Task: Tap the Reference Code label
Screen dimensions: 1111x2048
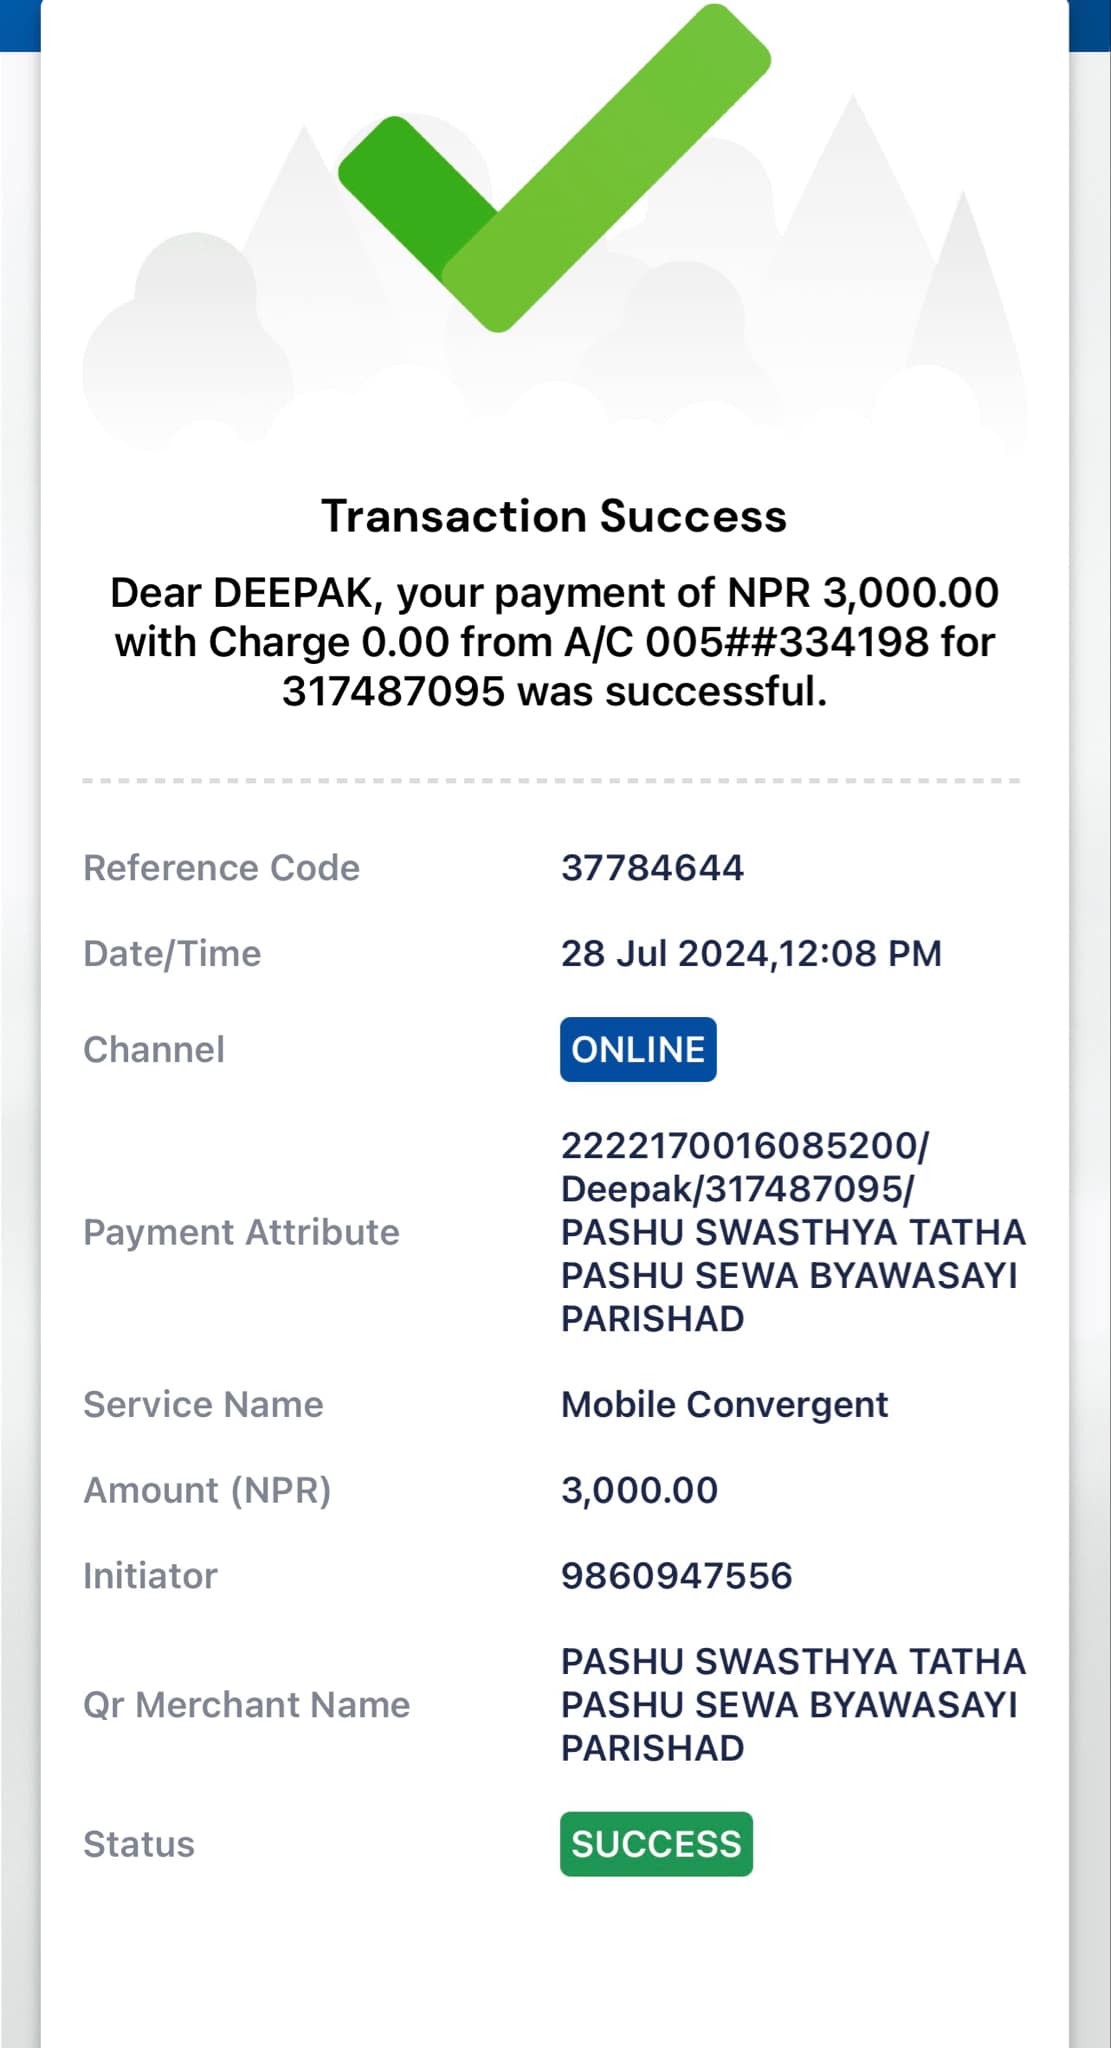Action: point(221,868)
